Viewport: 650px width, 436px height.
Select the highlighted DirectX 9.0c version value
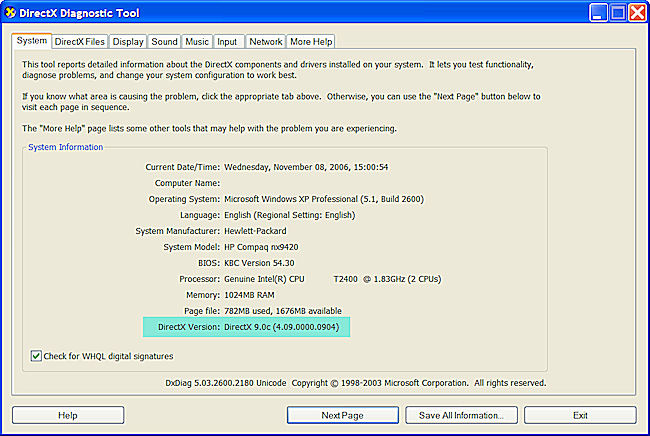pyautogui.click(x=281, y=327)
